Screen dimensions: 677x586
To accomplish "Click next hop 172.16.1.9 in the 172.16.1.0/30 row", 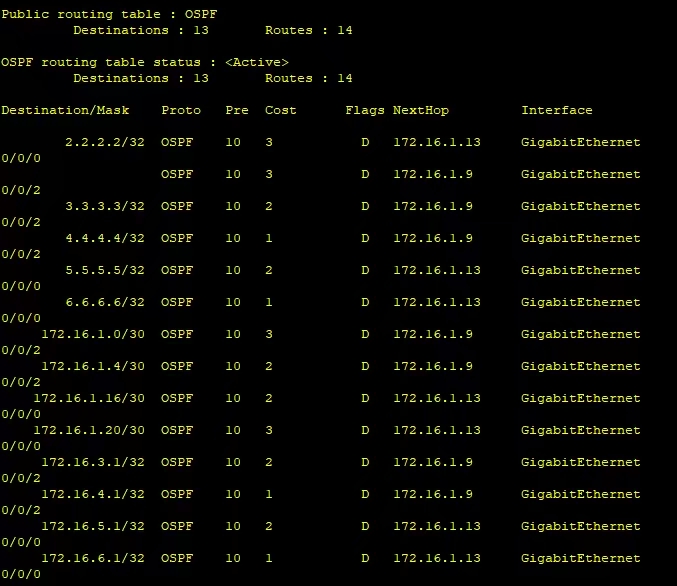I will [433, 334].
